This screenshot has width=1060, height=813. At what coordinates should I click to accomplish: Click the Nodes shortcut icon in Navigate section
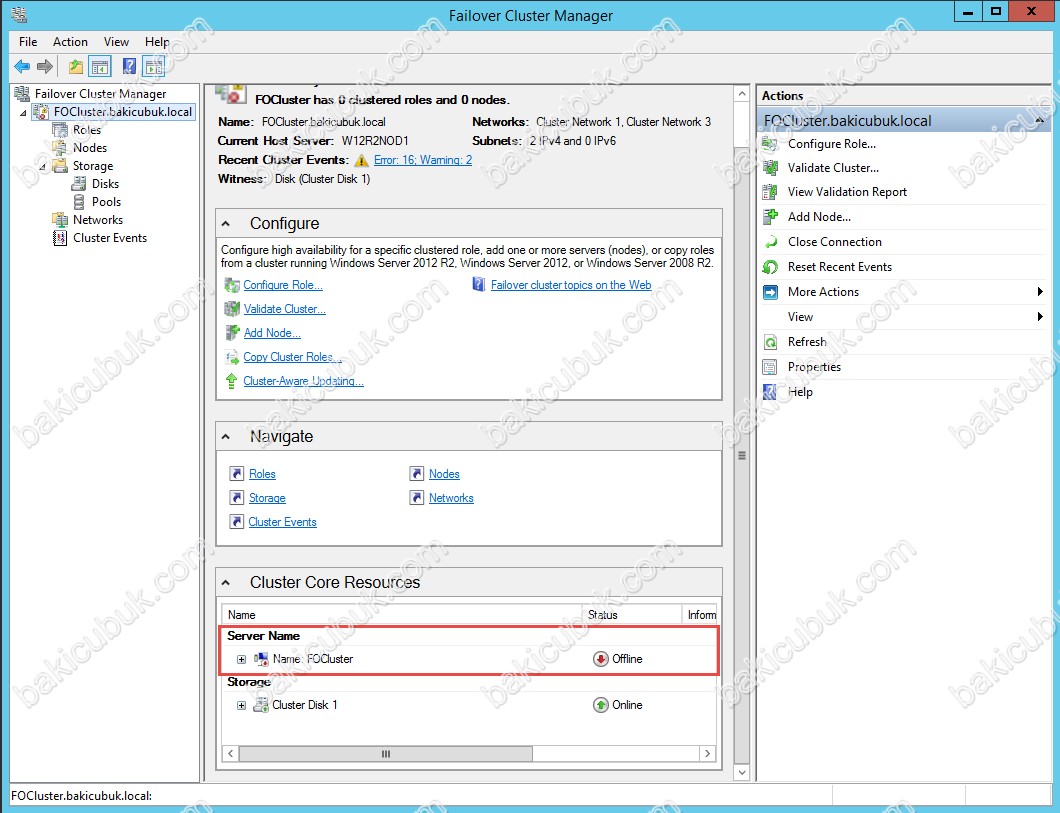(x=416, y=474)
